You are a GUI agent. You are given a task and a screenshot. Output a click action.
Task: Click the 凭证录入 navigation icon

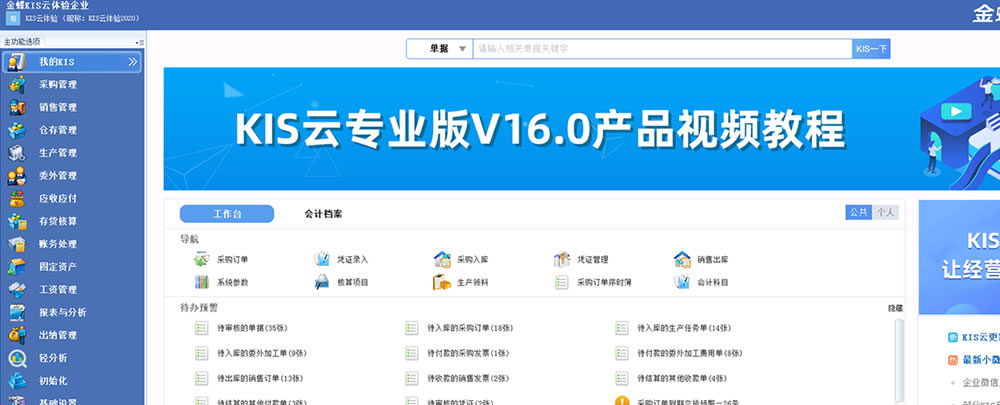coord(322,259)
